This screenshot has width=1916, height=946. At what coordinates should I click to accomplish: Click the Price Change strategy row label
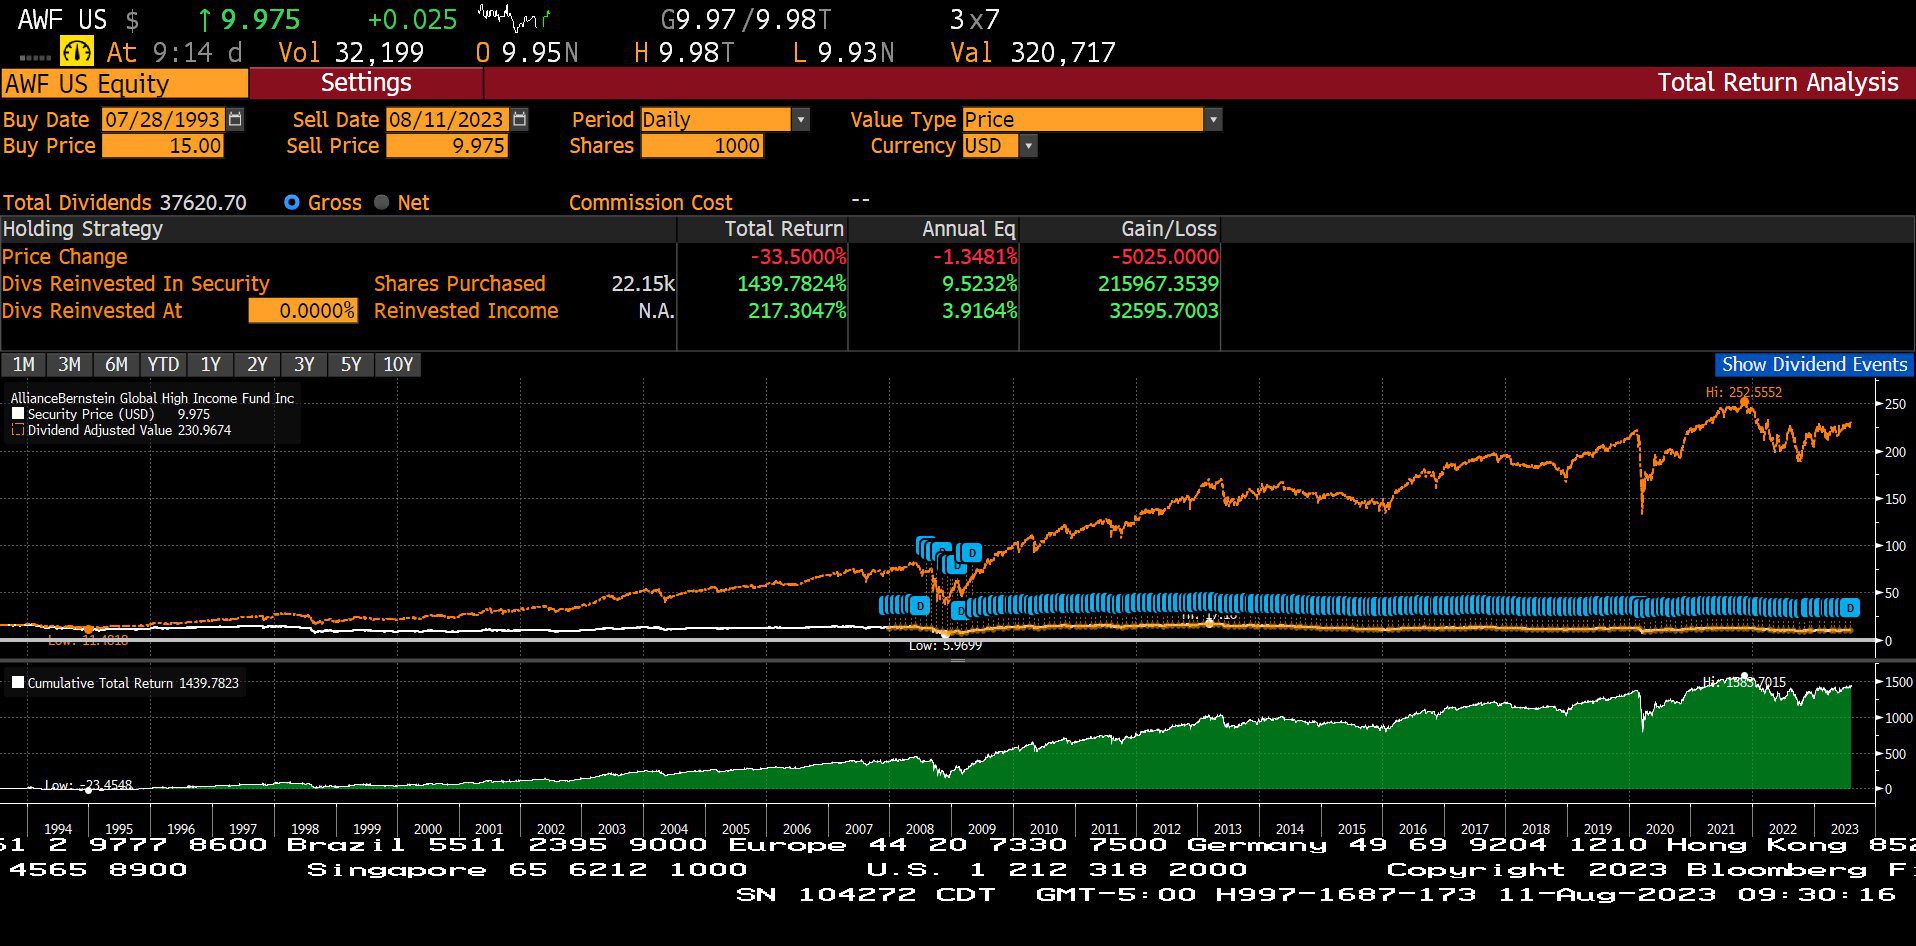(x=65, y=257)
